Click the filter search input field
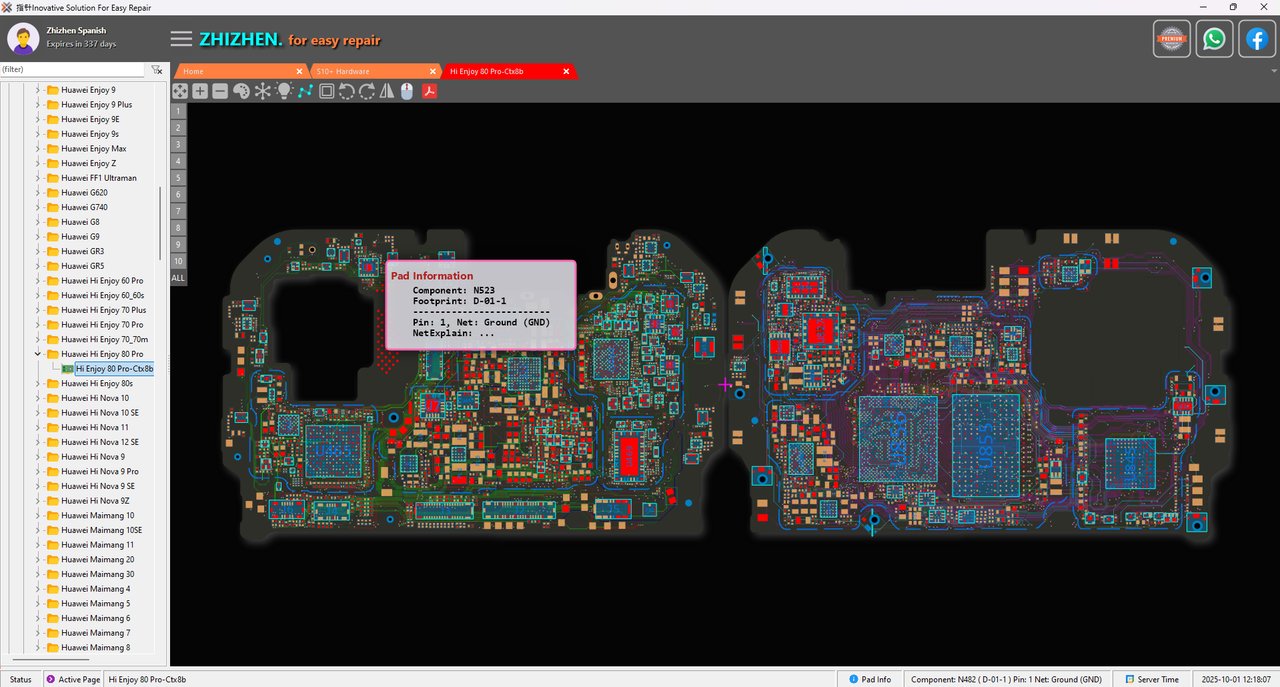Image resolution: width=1280 pixels, height=687 pixels. [x=72, y=70]
